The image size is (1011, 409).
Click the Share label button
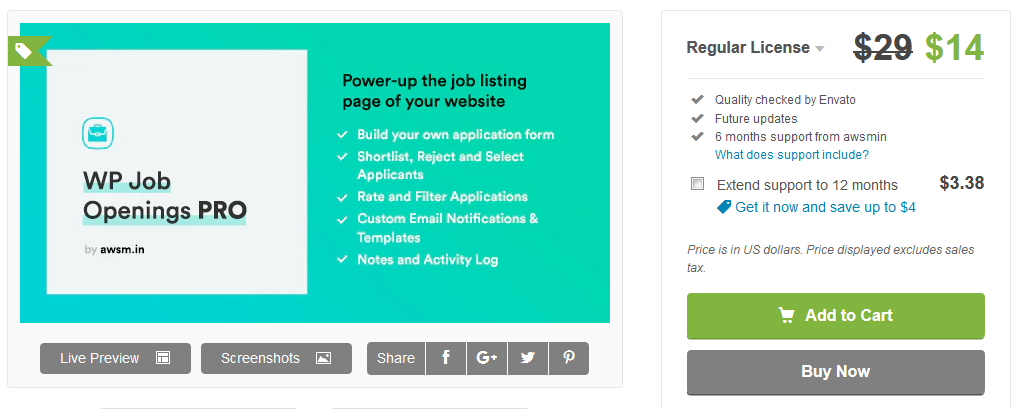click(x=396, y=358)
